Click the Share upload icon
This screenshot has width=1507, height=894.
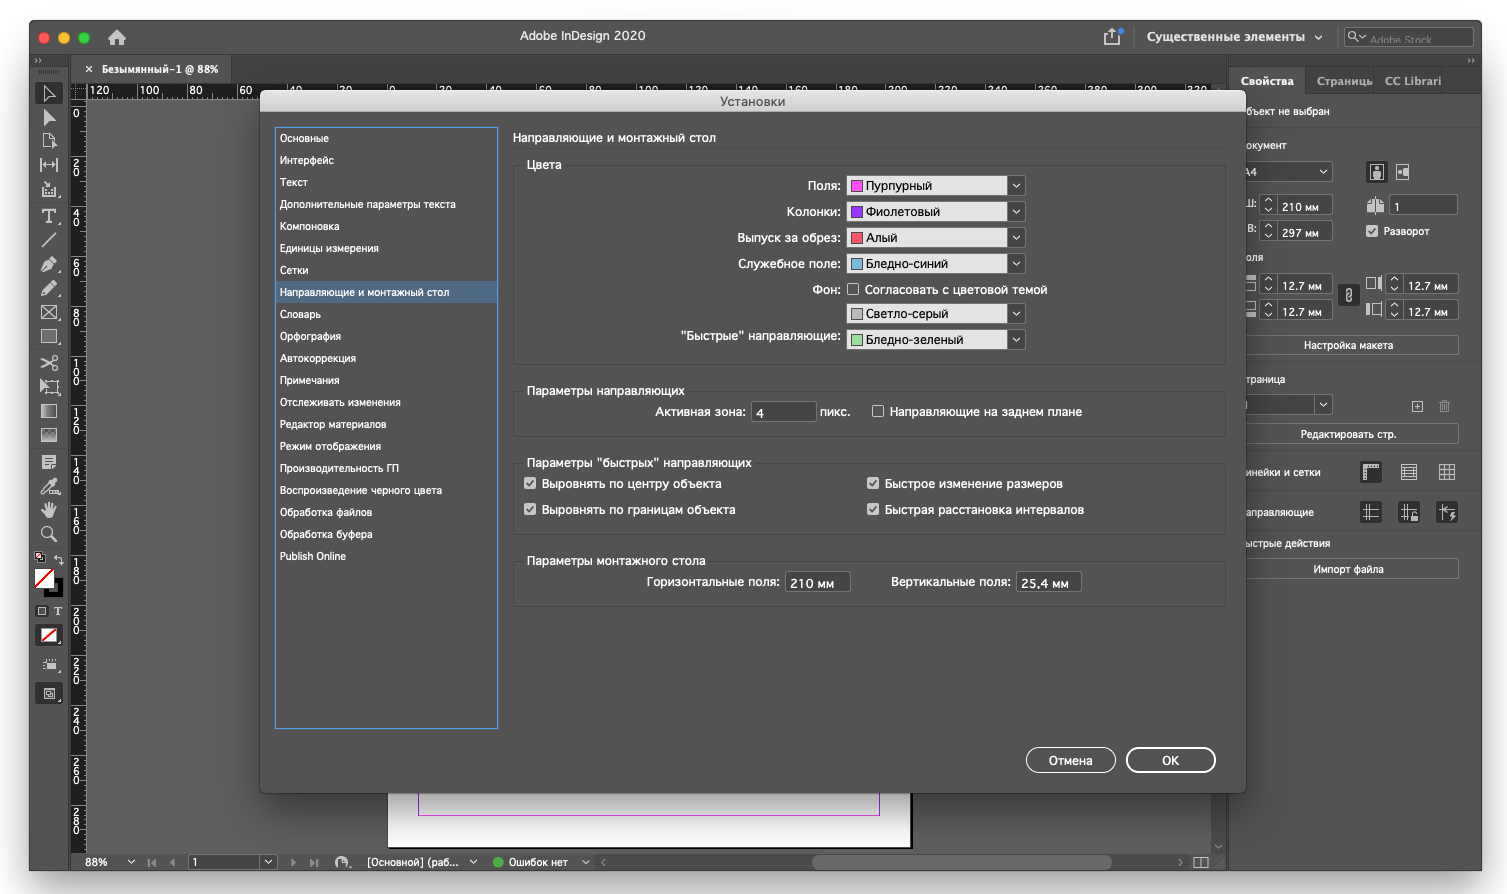pyautogui.click(x=1112, y=37)
